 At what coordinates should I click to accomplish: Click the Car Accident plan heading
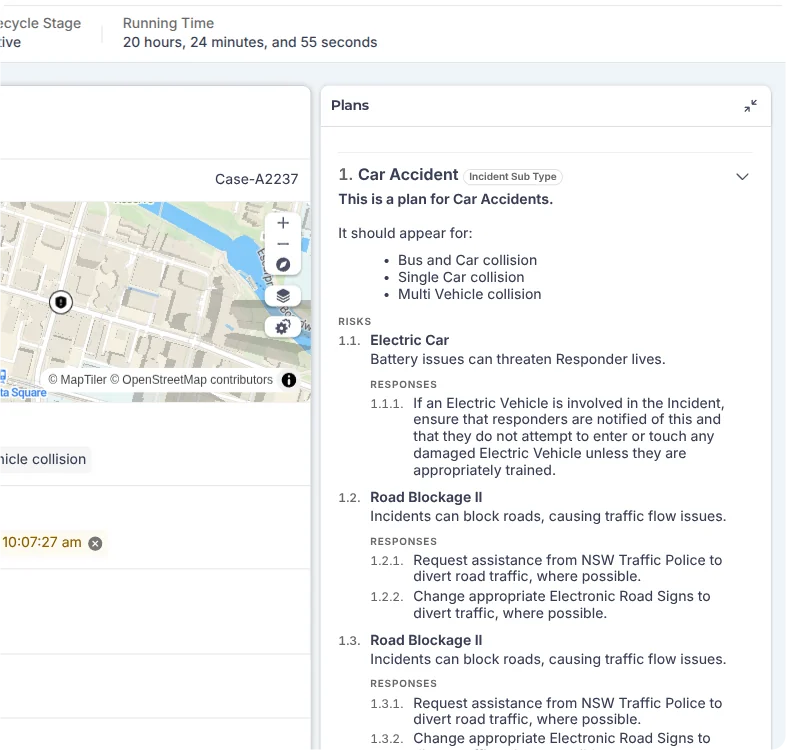(408, 174)
